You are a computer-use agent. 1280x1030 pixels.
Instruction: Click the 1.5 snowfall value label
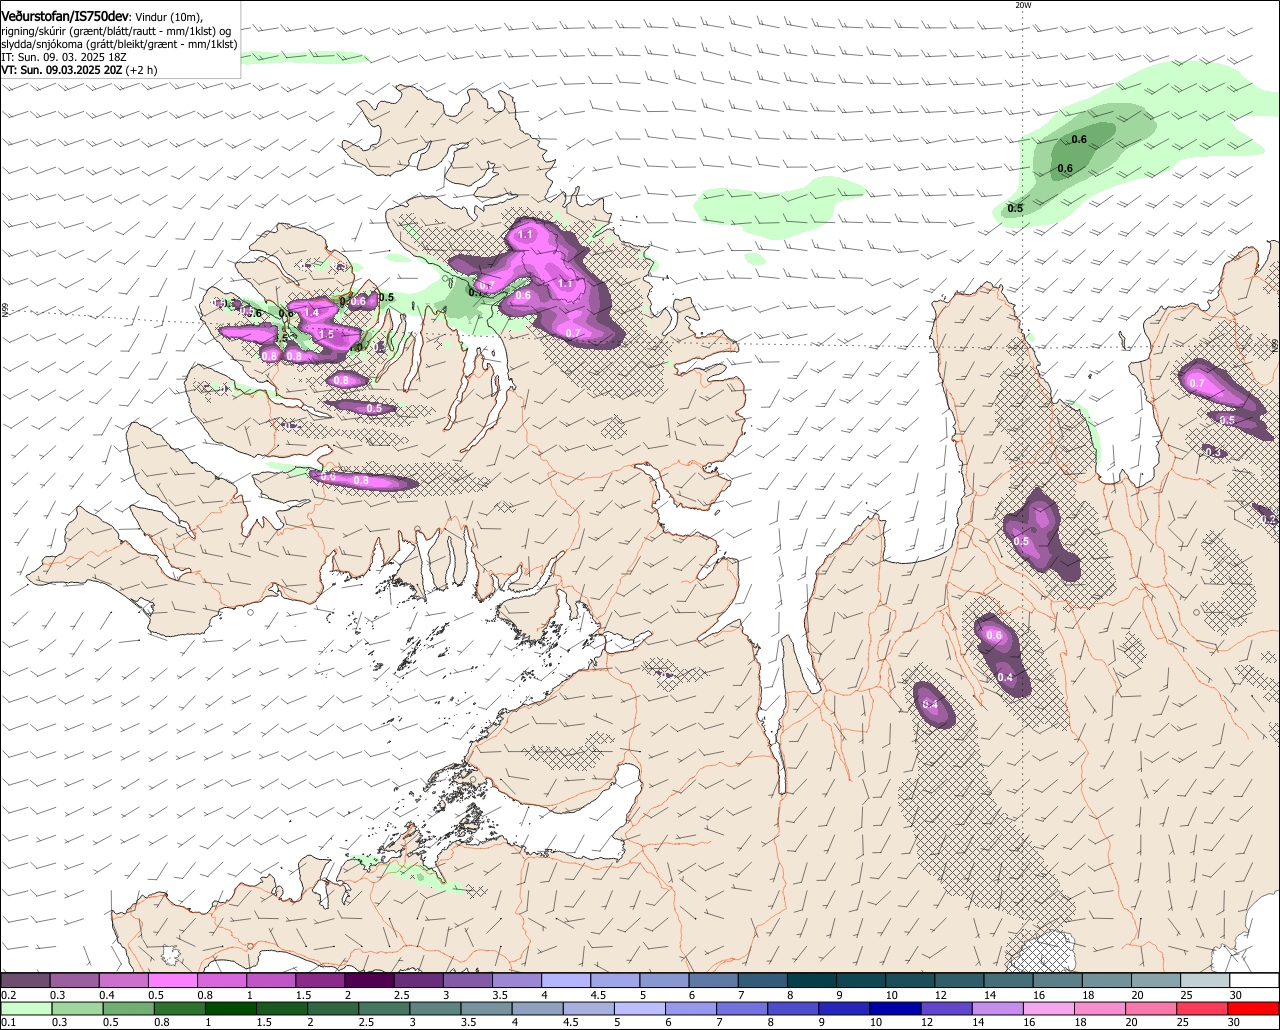[326, 334]
